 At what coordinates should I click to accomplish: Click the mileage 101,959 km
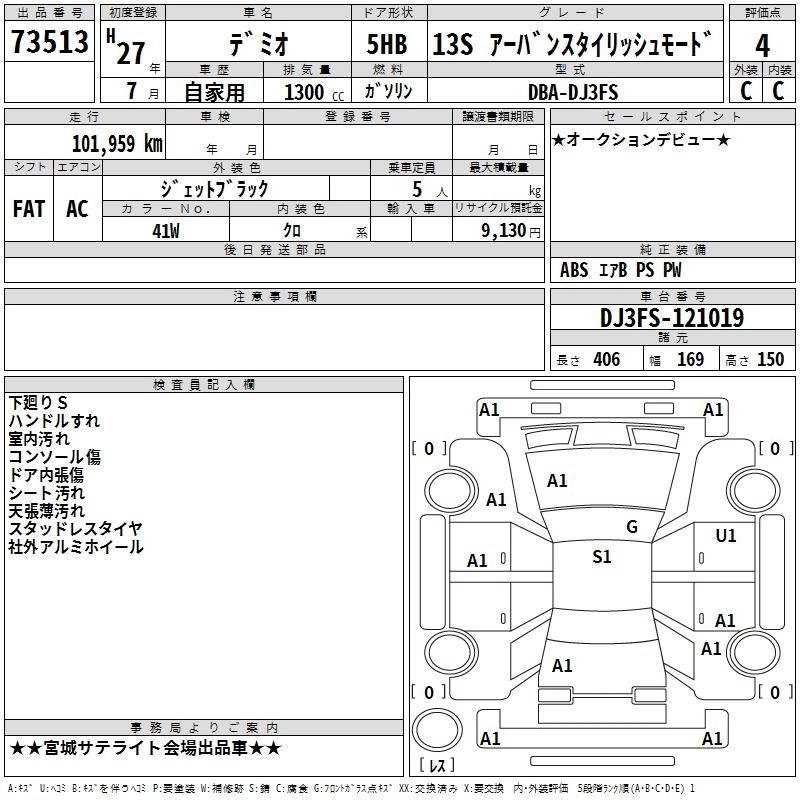tap(117, 144)
